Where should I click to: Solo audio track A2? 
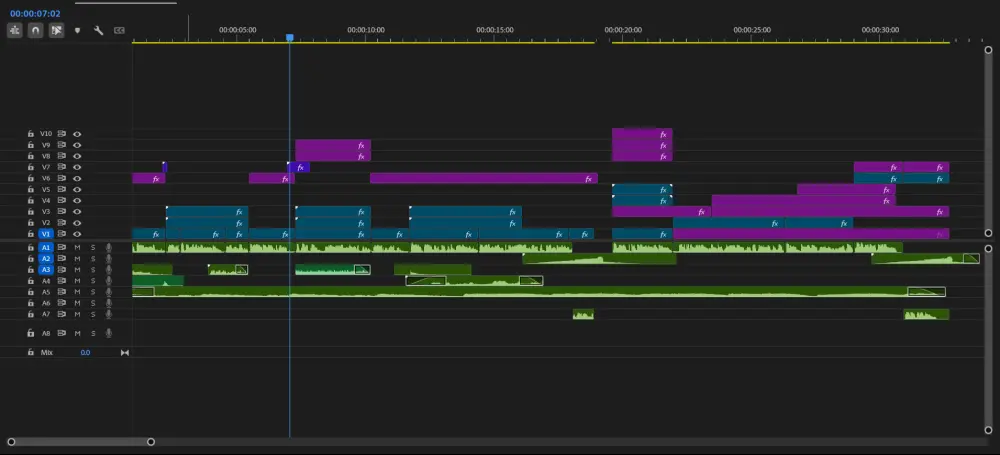92,258
